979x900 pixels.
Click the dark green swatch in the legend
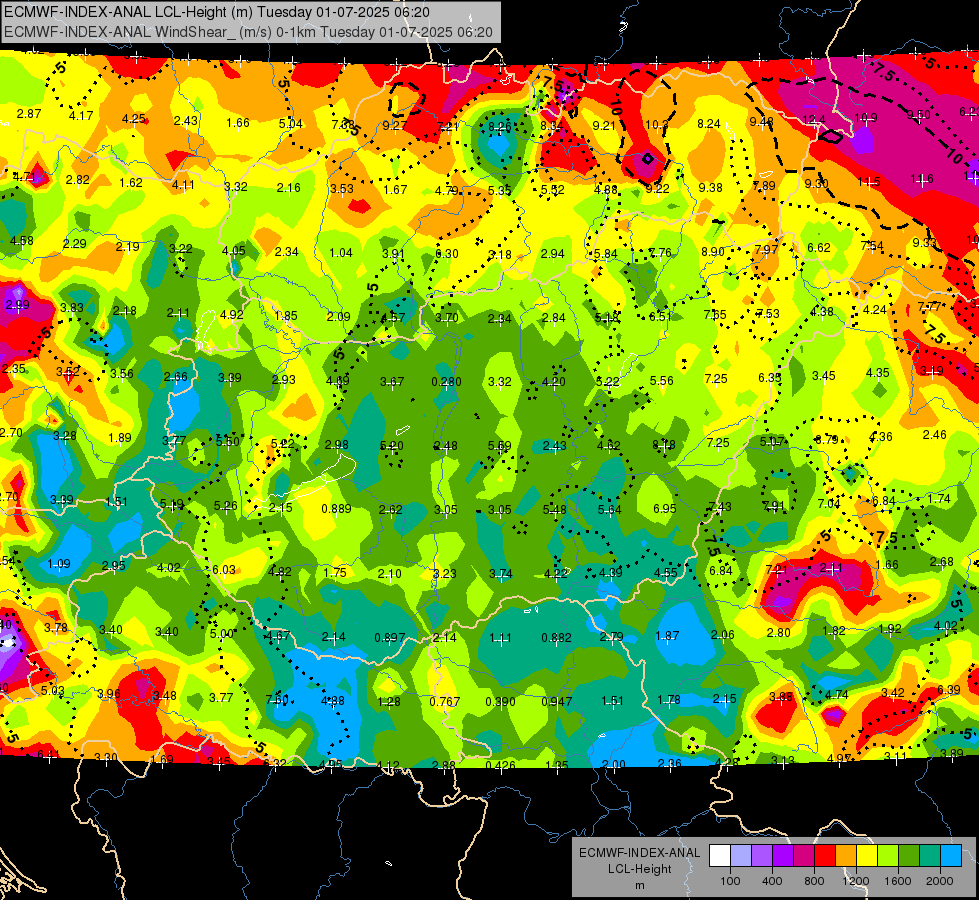coord(909,856)
